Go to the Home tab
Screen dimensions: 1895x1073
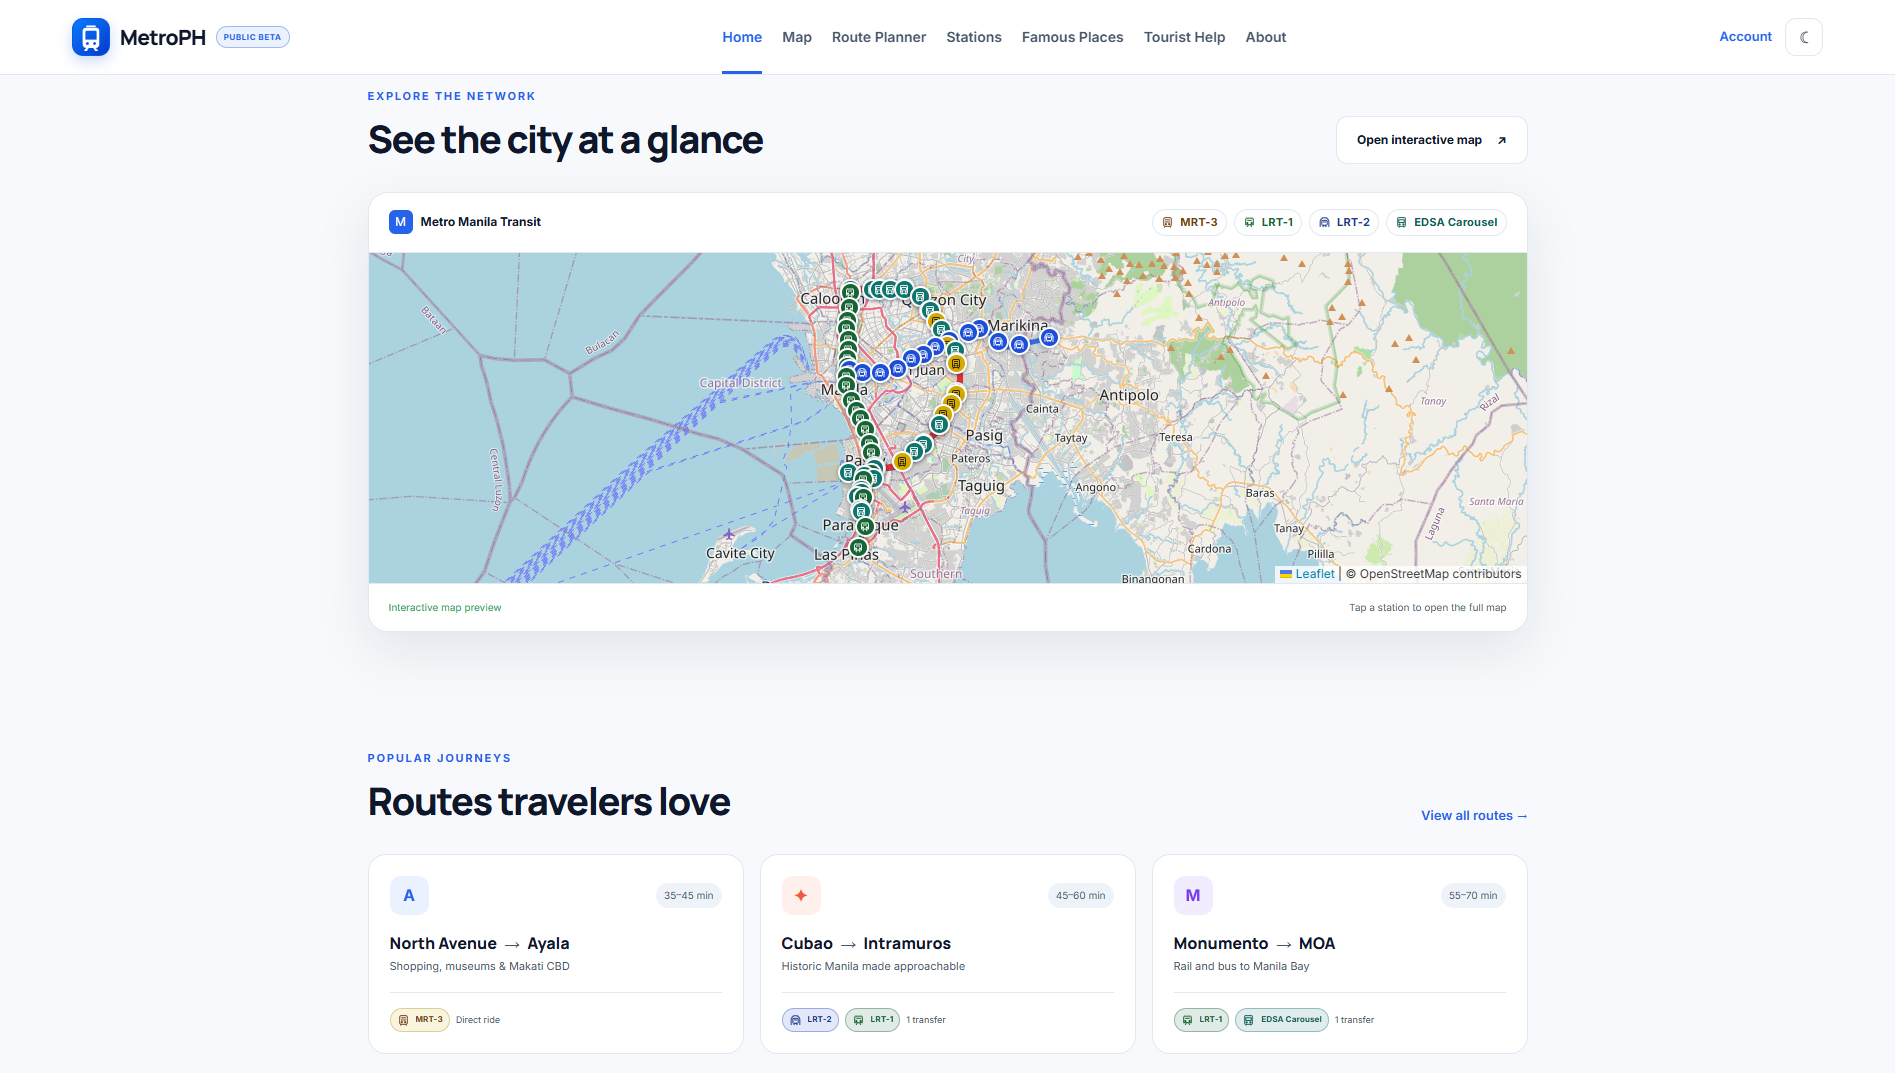tap(742, 37)
